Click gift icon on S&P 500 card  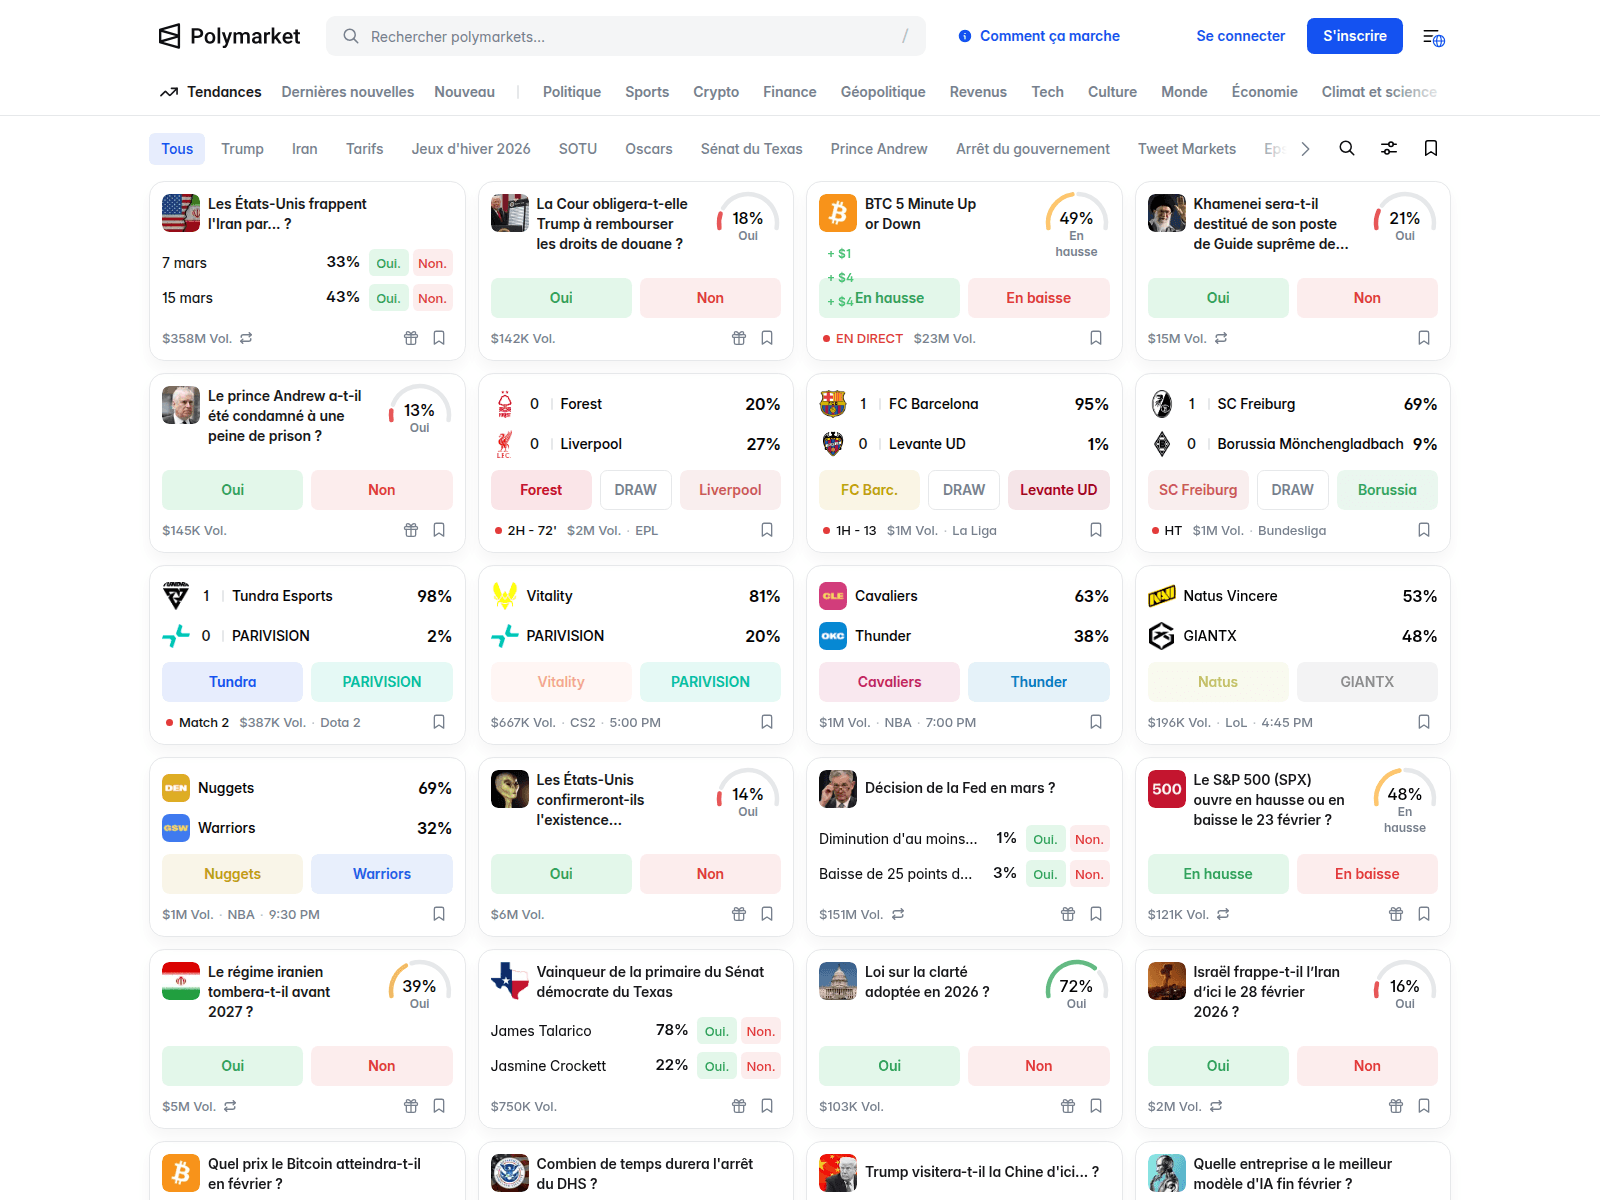pyautogui.click(x=1396, y=914)
